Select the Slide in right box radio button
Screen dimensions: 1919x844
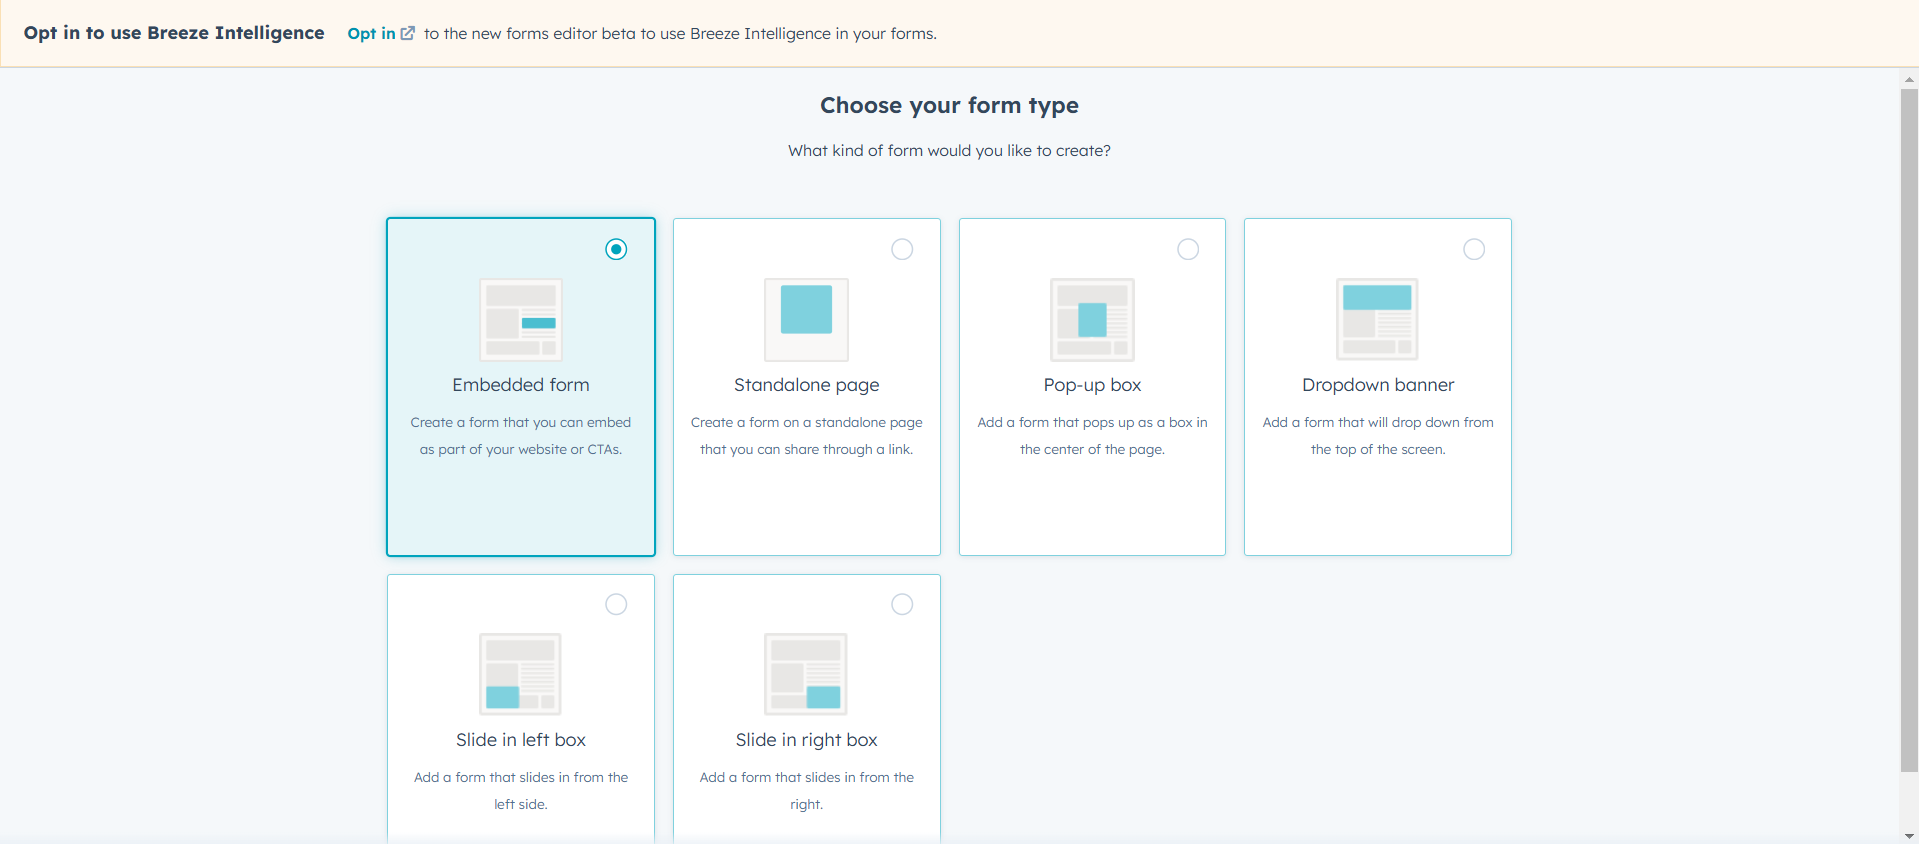902,604
